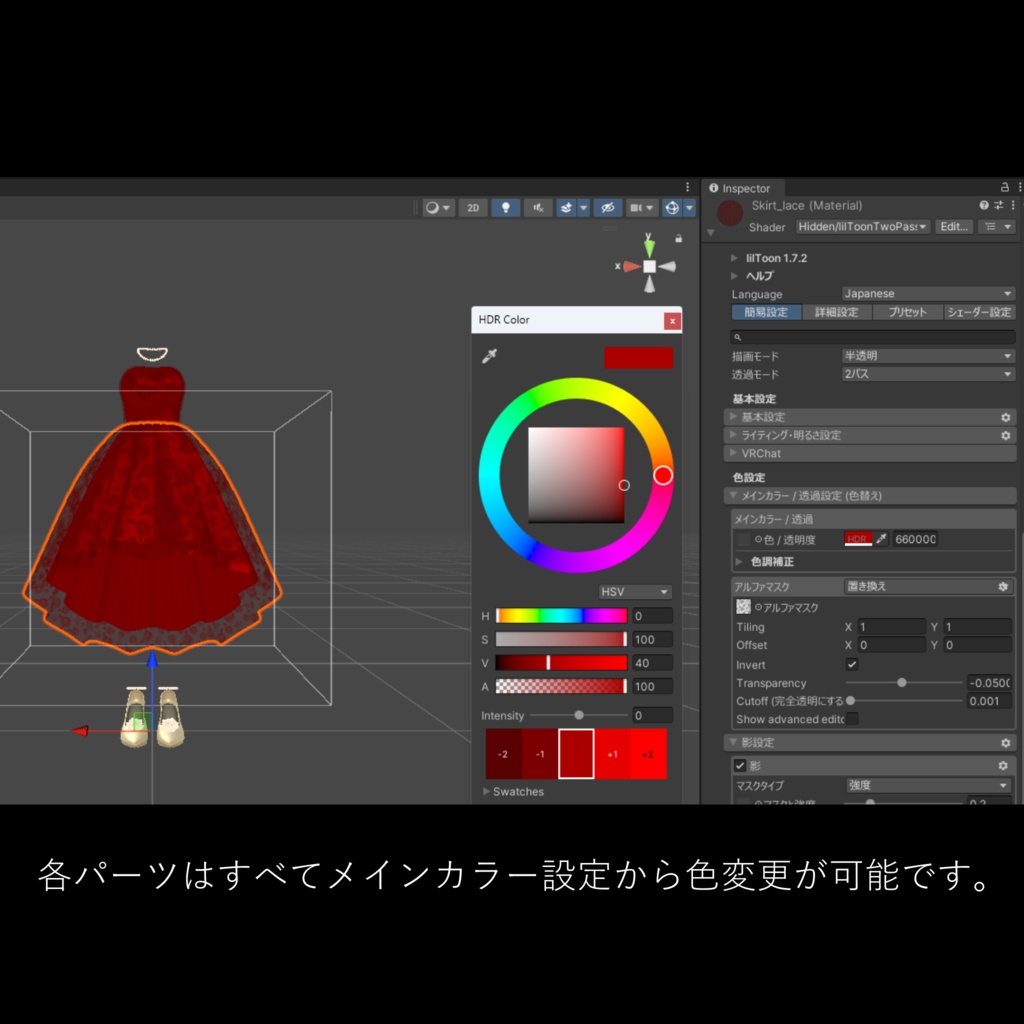Click the Edit... button next to the shader
The height and width of the screenshot is (1024, 1024).
(x=954, y=227)
